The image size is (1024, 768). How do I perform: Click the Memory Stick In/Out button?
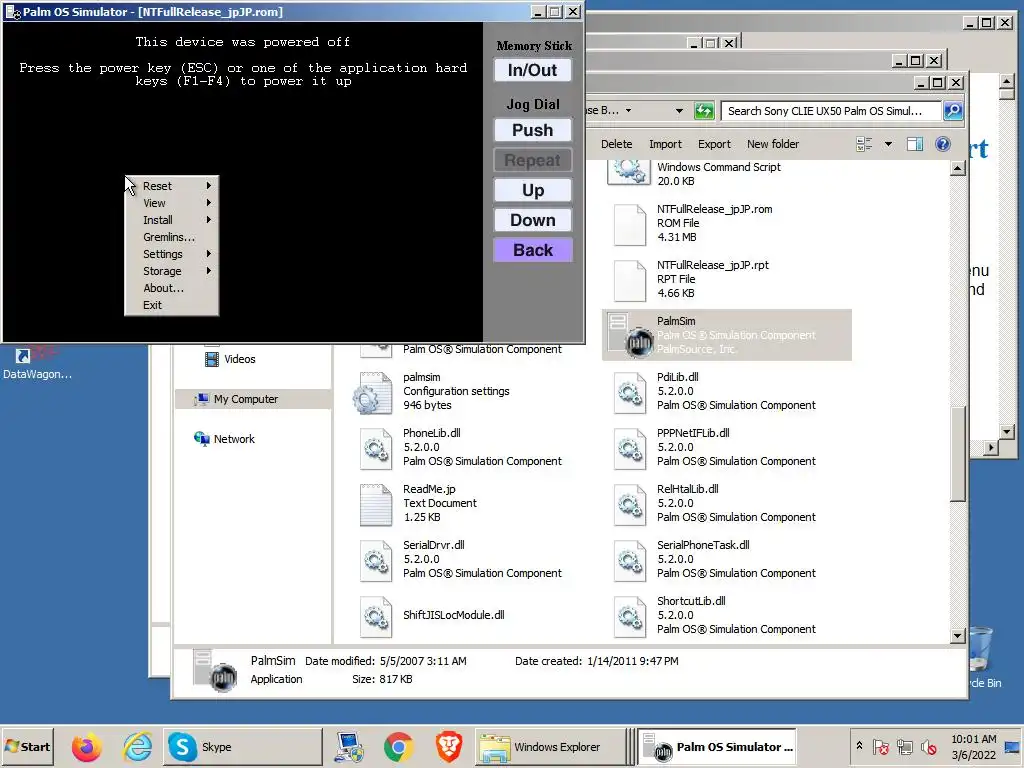(x=532, y=71)
